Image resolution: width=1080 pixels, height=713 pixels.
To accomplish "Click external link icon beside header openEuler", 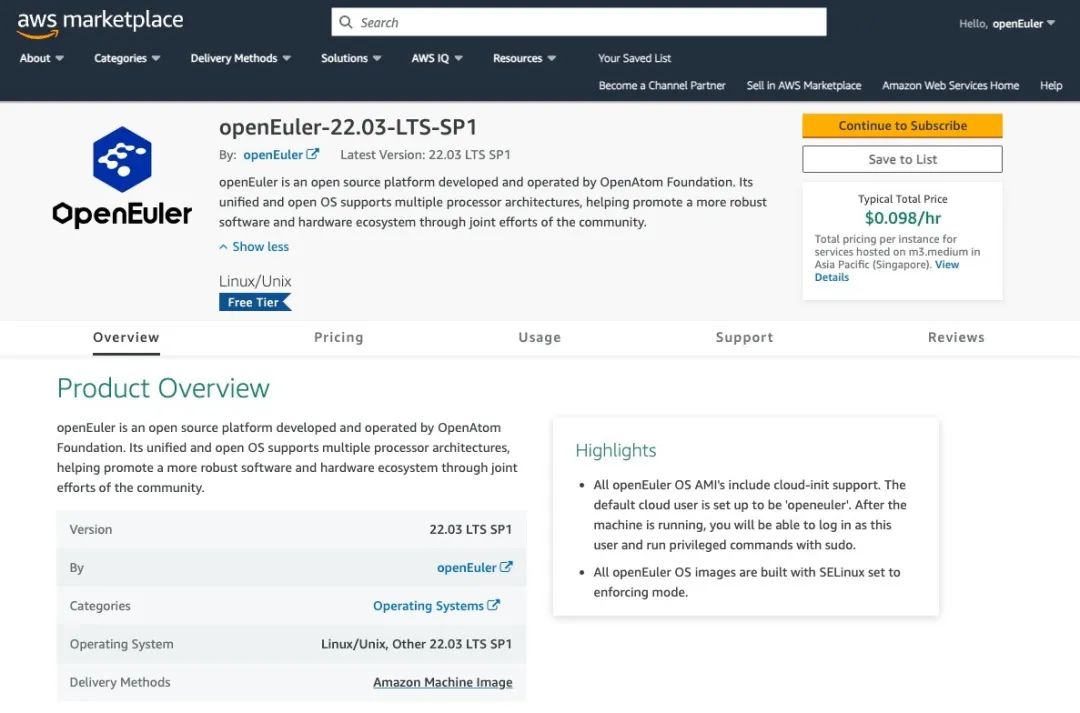I will (x=313, y=154).
